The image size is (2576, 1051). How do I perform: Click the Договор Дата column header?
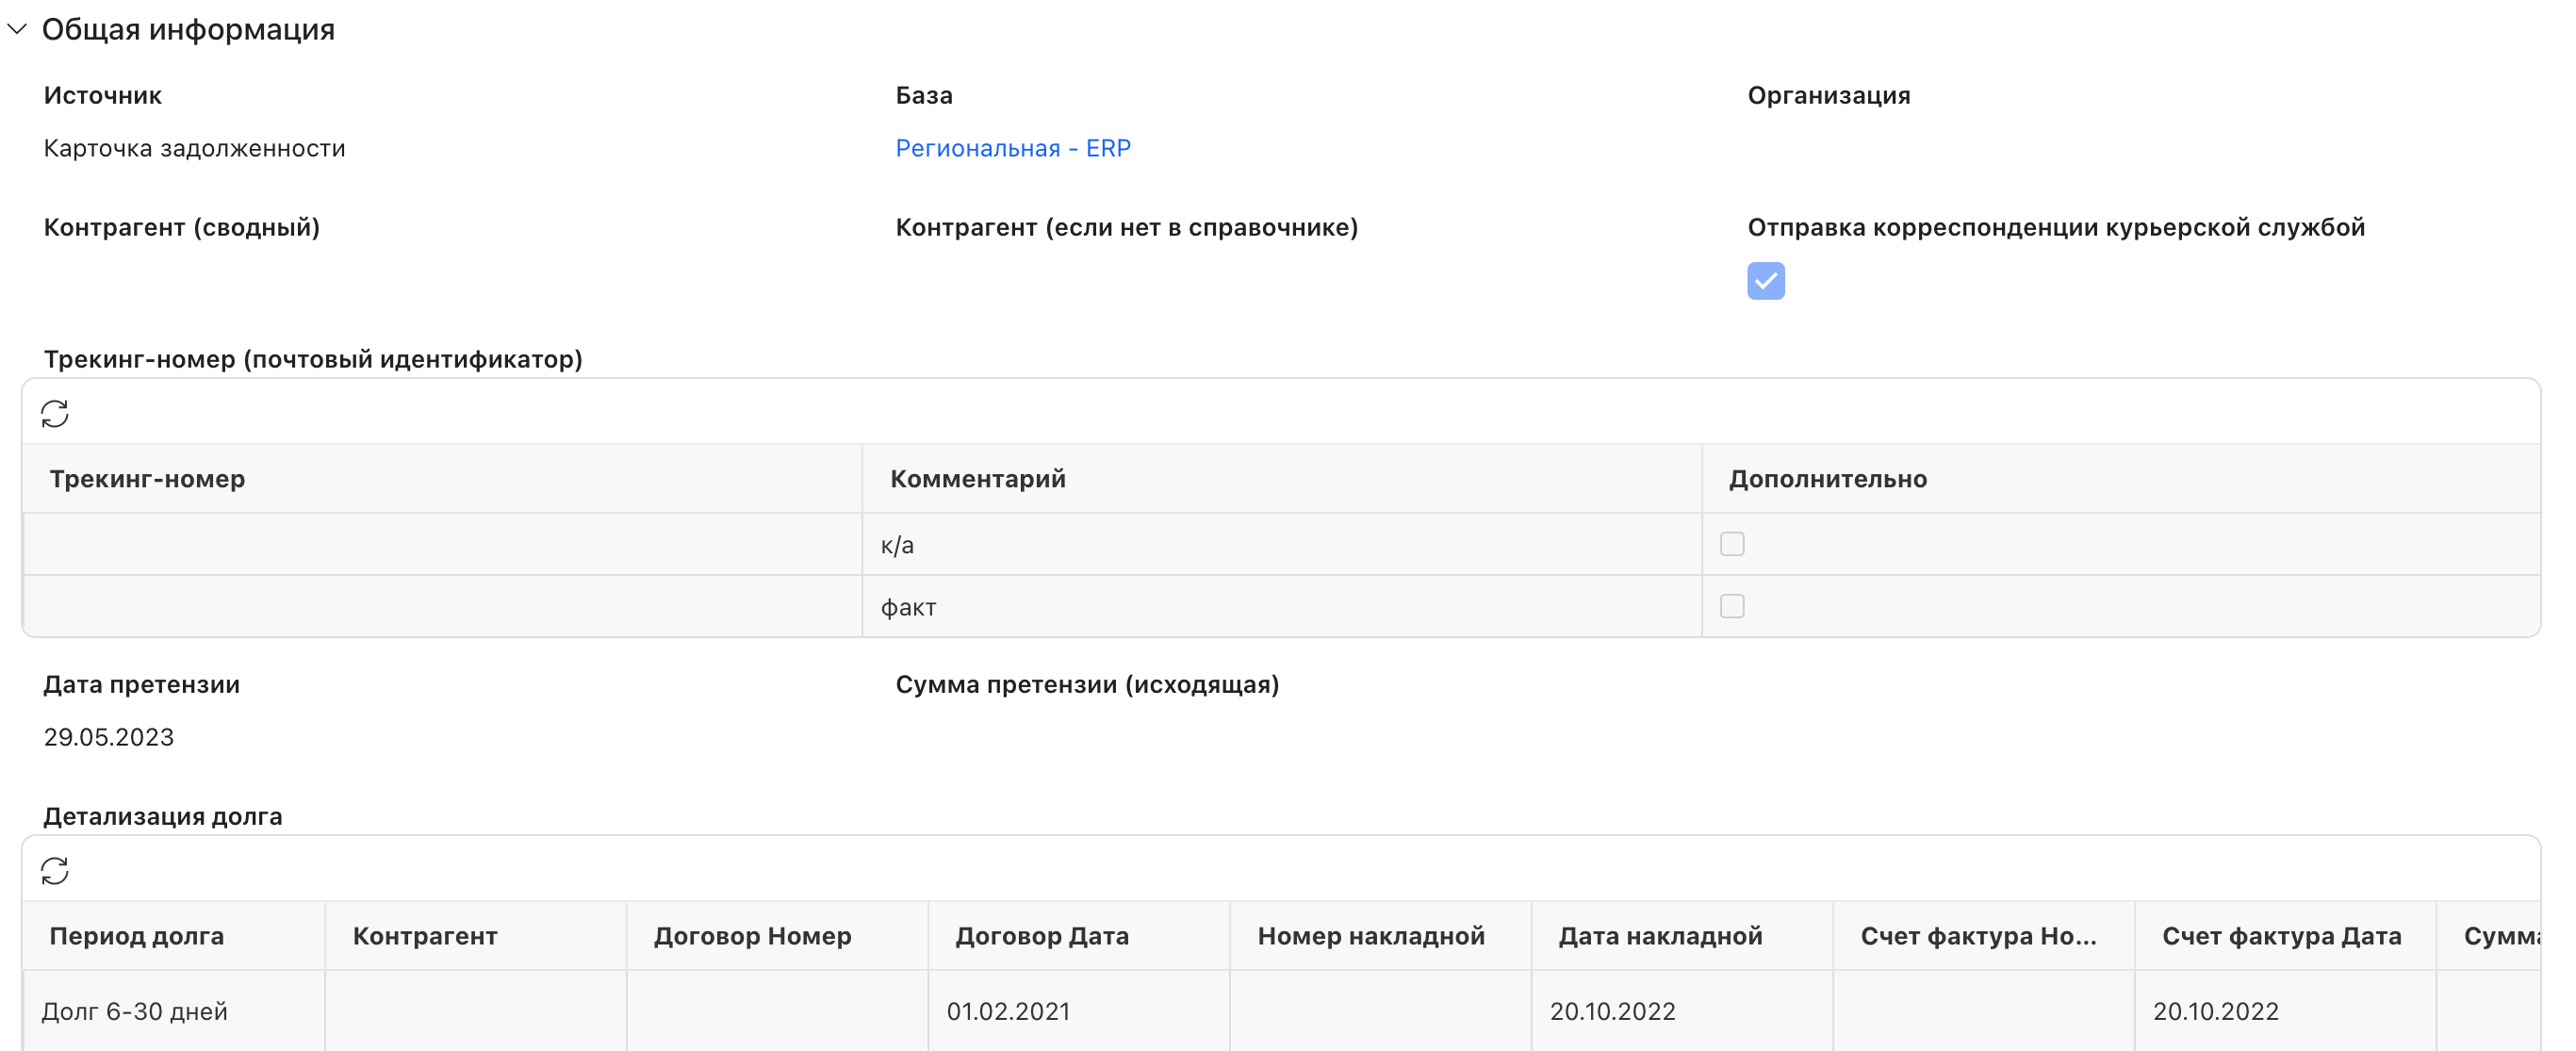click(1079, 935)
